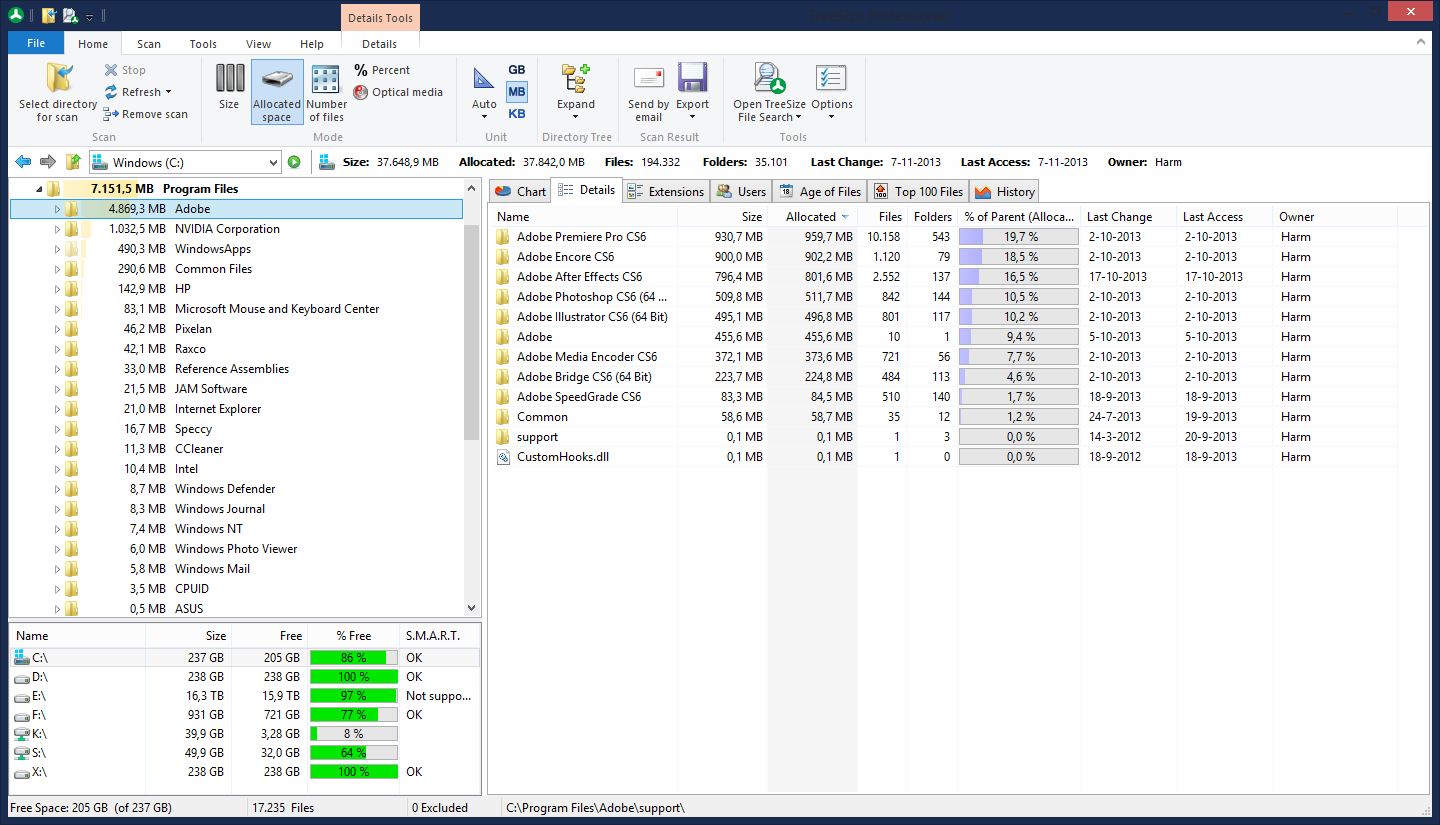Stop the current scan
Image resolution: width=1440 pixels, height=825 pixels.
click(x=125, y=70)
